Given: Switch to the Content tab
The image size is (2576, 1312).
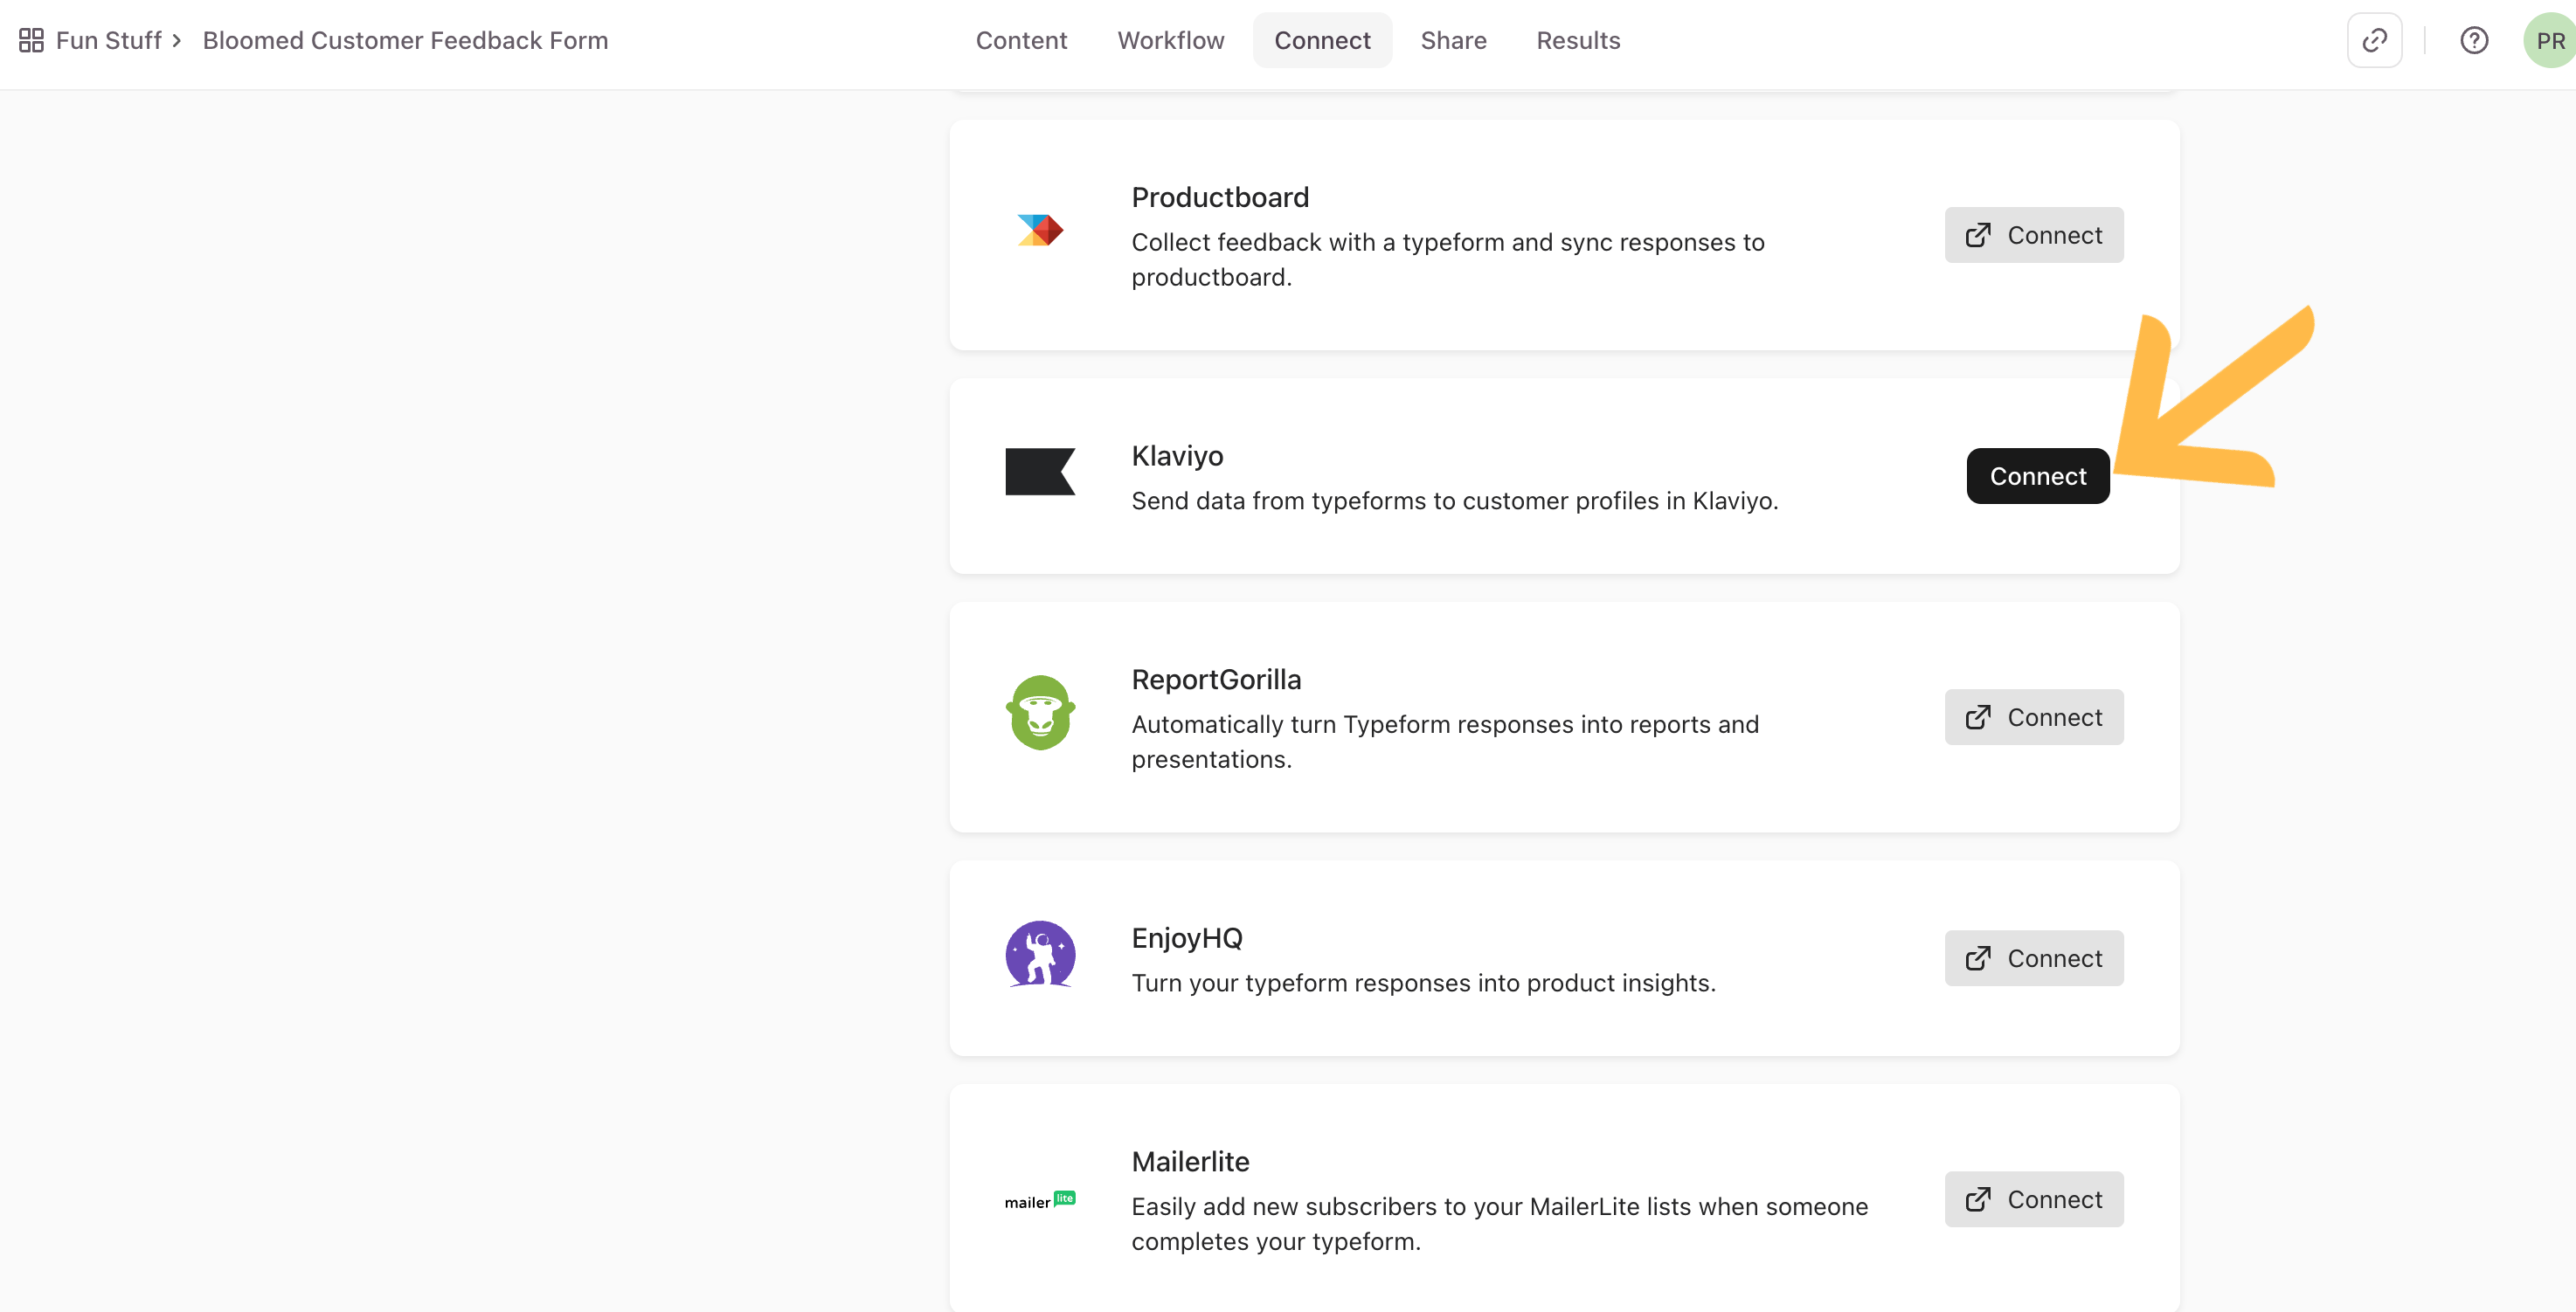Looking at the screenshot, I should (x=1021, y=40).
